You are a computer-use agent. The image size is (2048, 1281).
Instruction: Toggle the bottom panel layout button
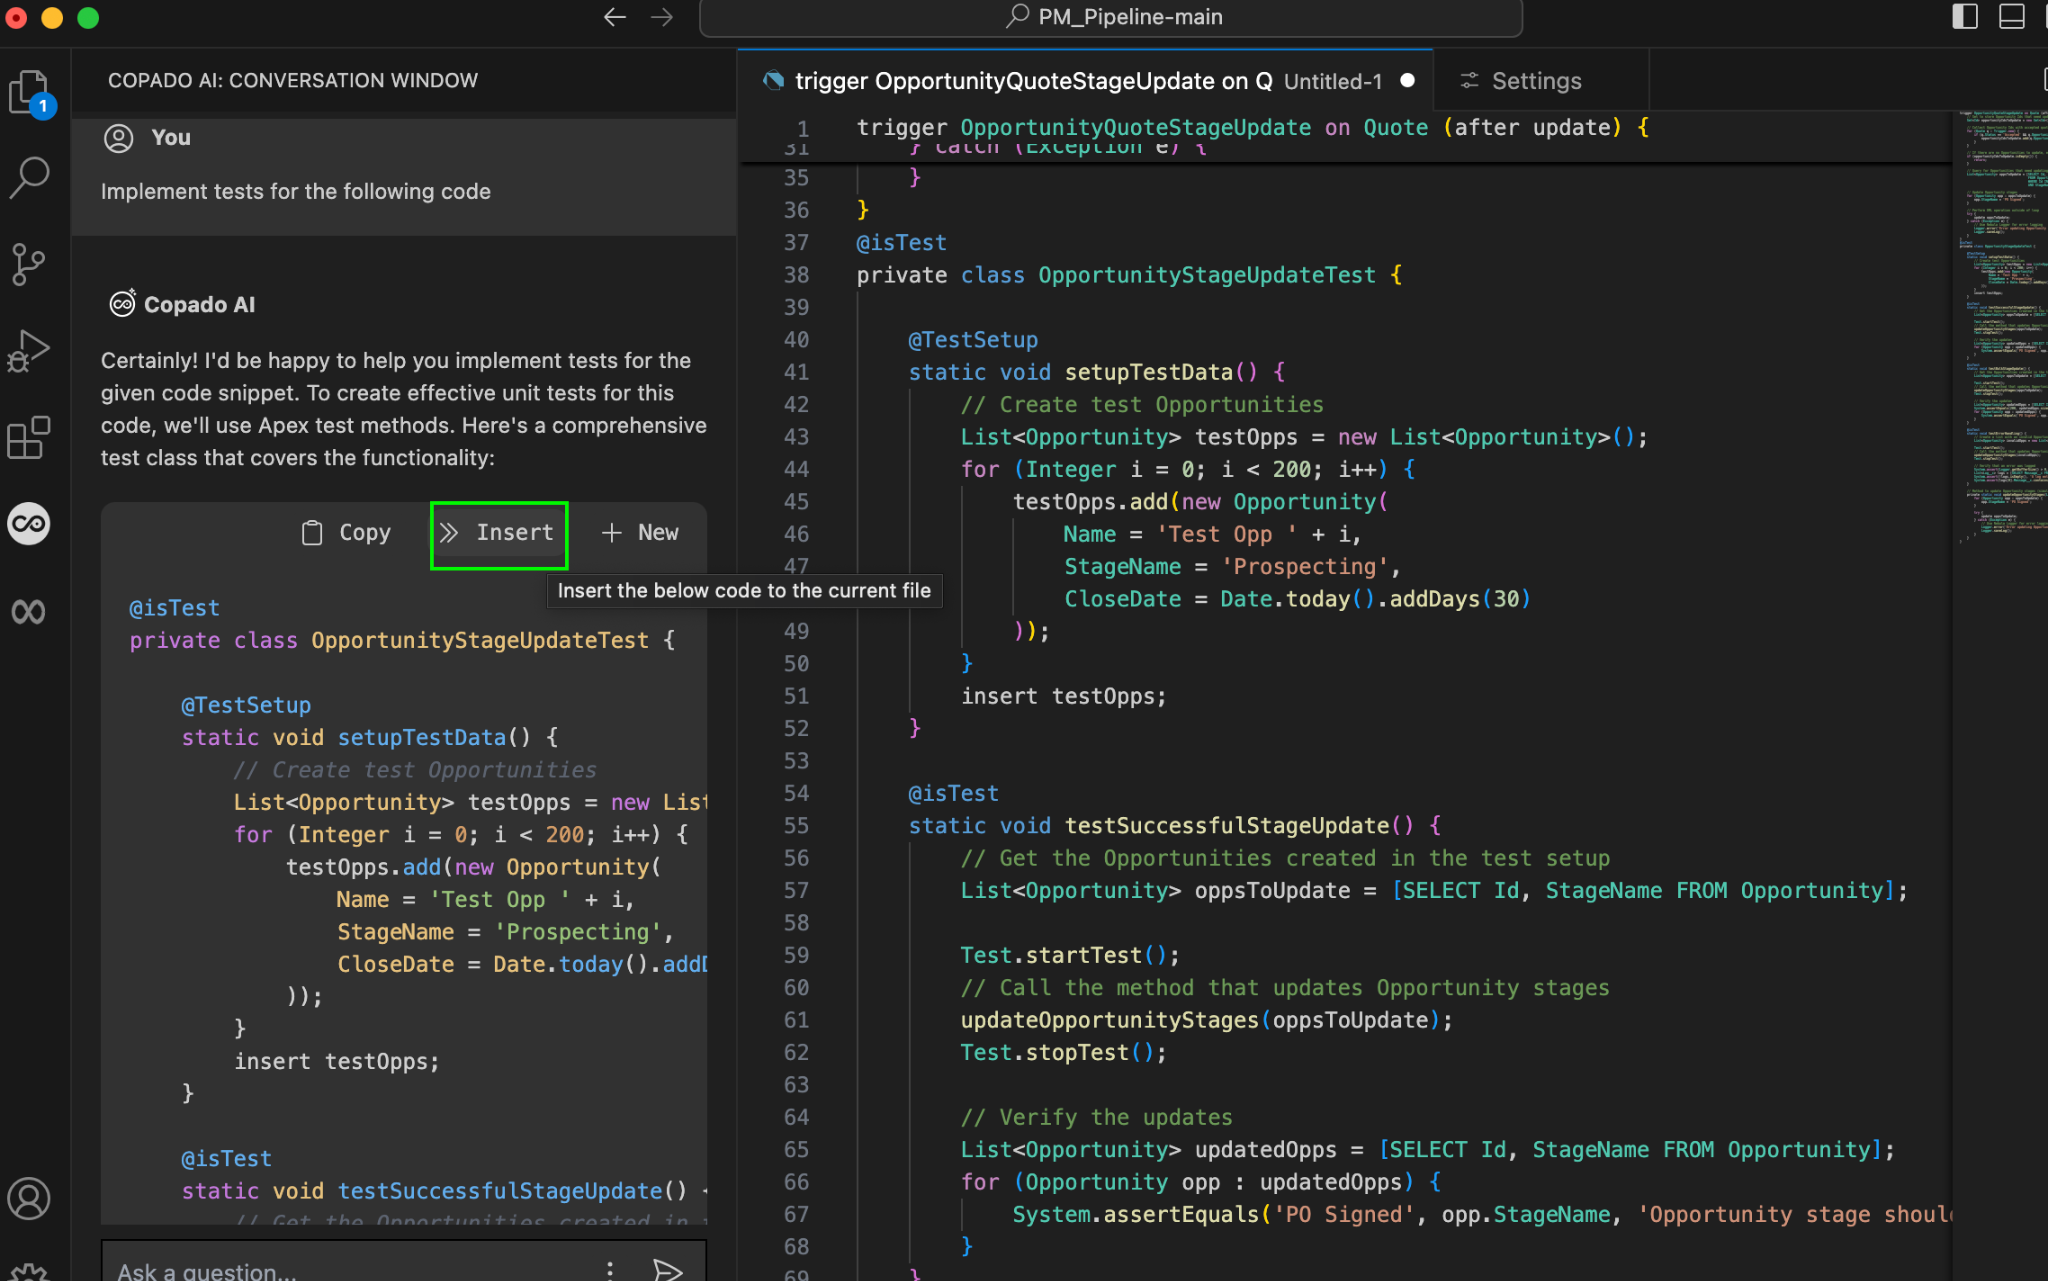tap(2011, 17)
